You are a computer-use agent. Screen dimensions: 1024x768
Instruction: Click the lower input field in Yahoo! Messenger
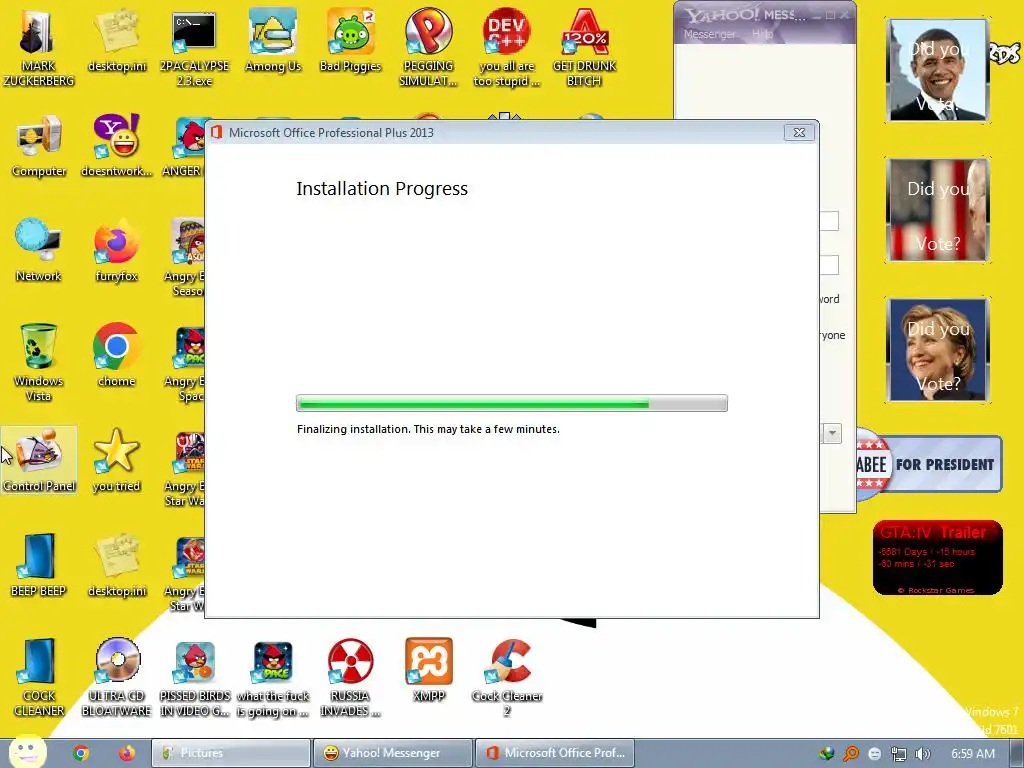tap(829, 265)
